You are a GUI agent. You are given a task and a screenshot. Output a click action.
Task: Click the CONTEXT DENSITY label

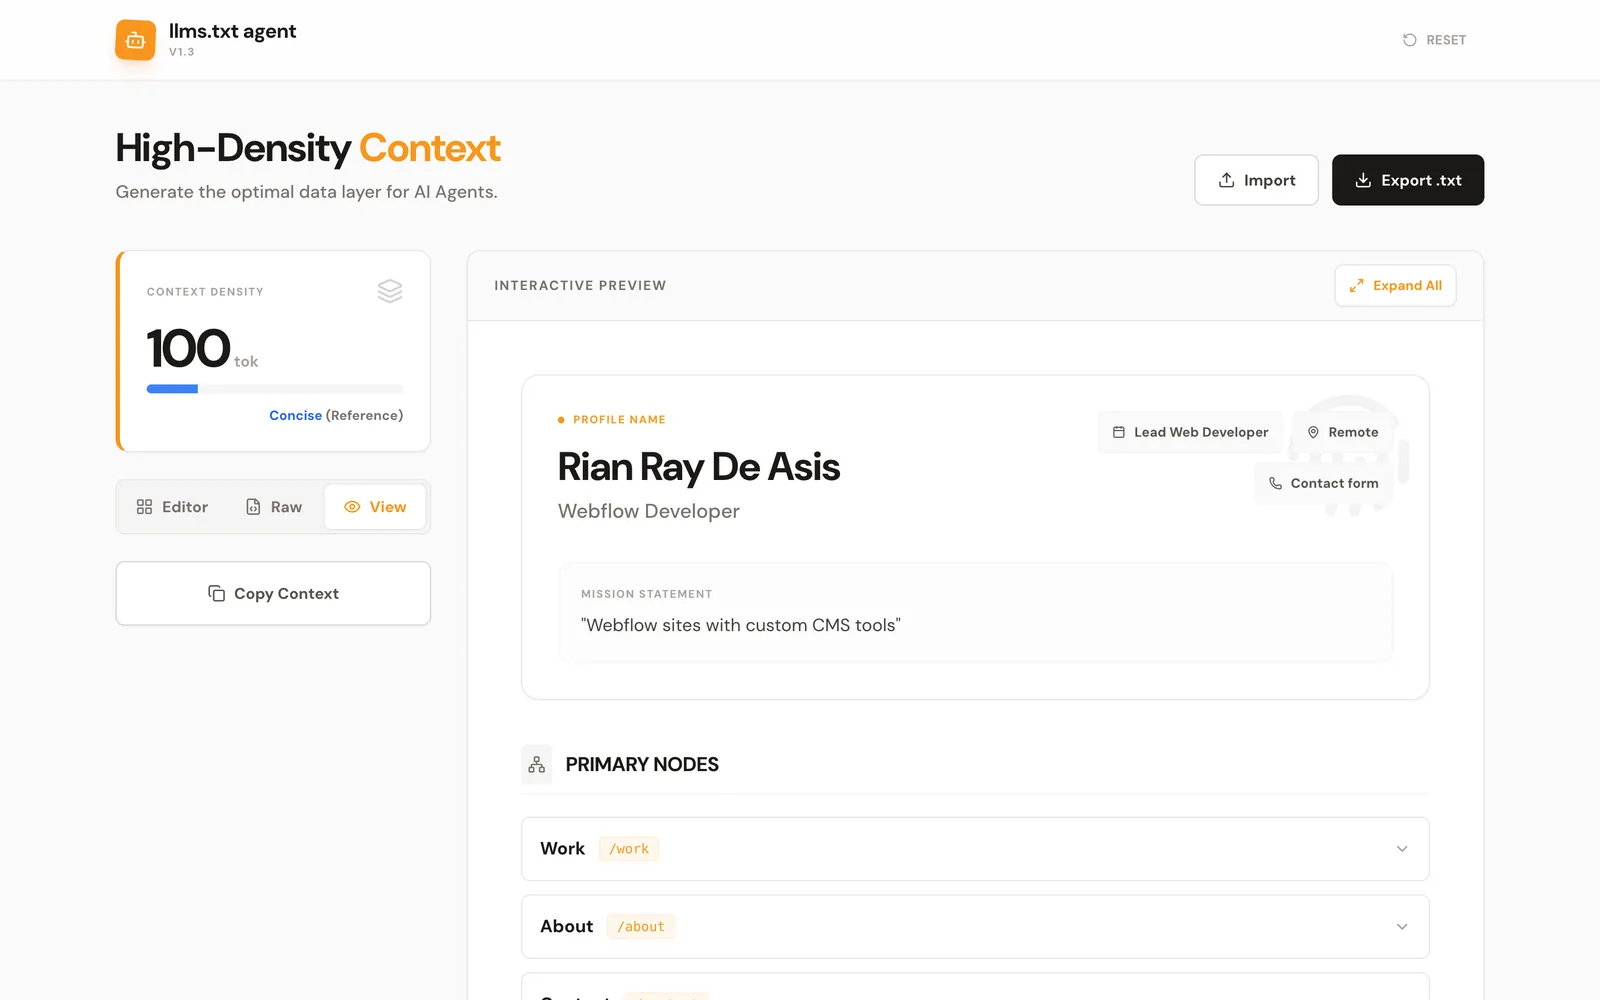tap(205, 292)
